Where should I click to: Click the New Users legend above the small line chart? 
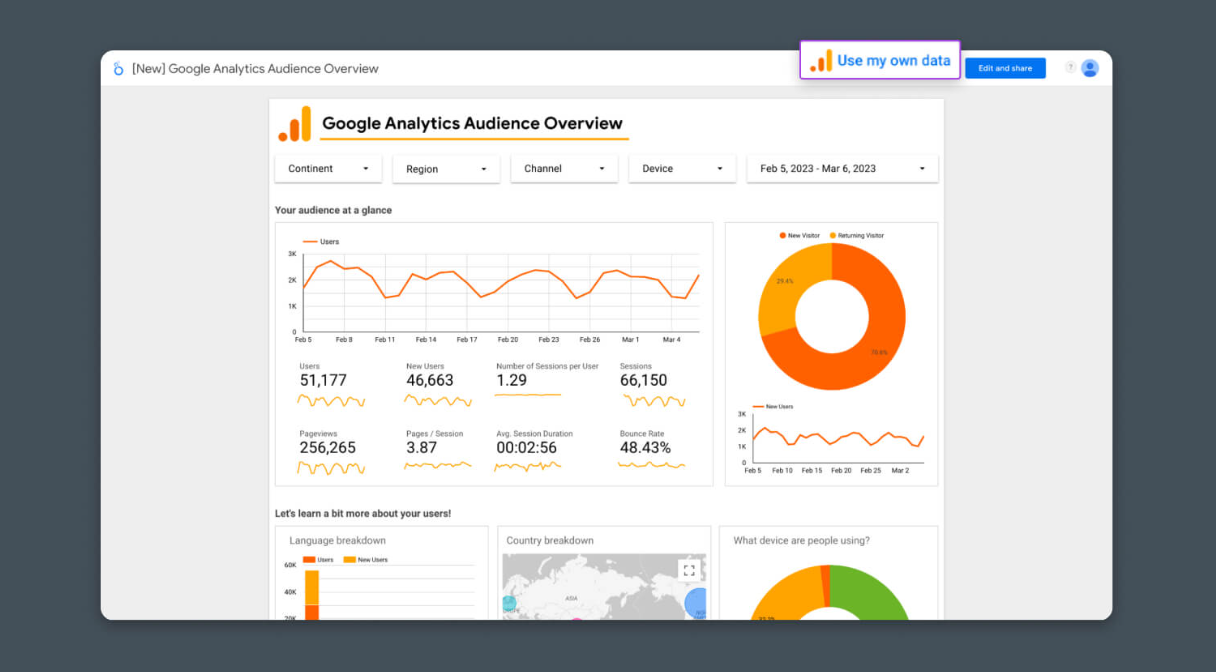click(x=771, y=407)
